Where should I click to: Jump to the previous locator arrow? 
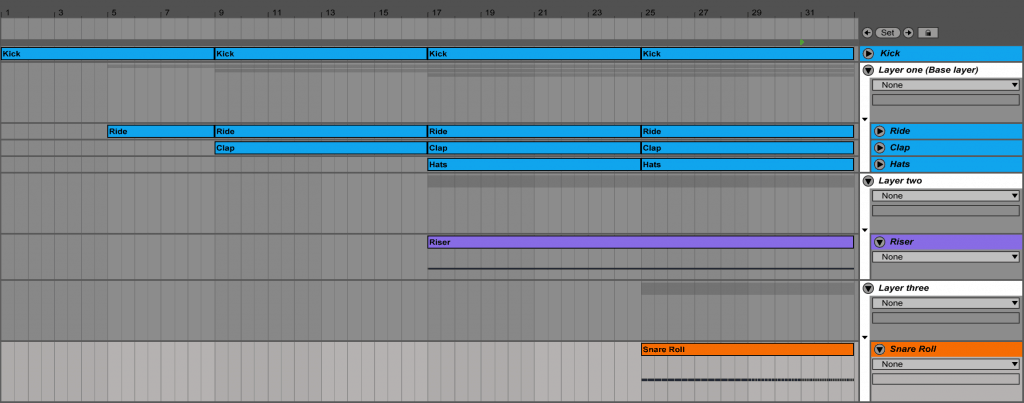click(867, 33)
